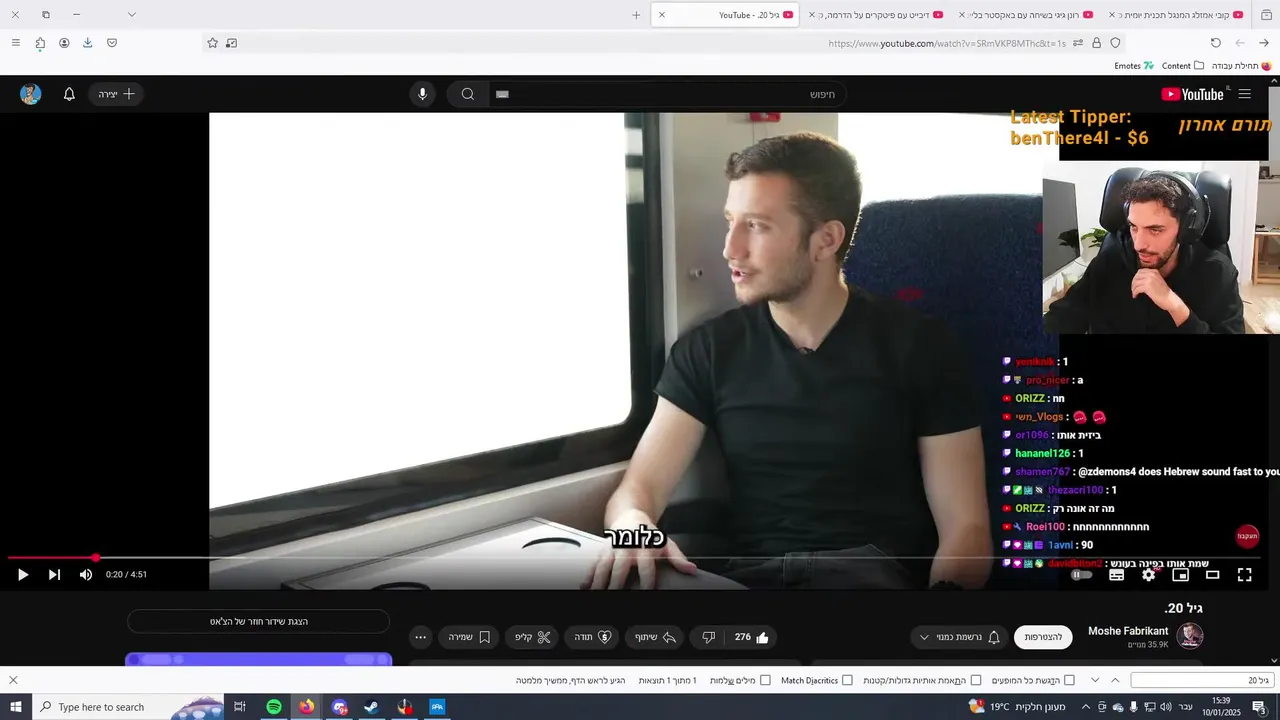The height and width of the screenshot is (720, 1280).
Task: Switch to the דיבייט עם פיסקרים tab
Action: [878, 15]
